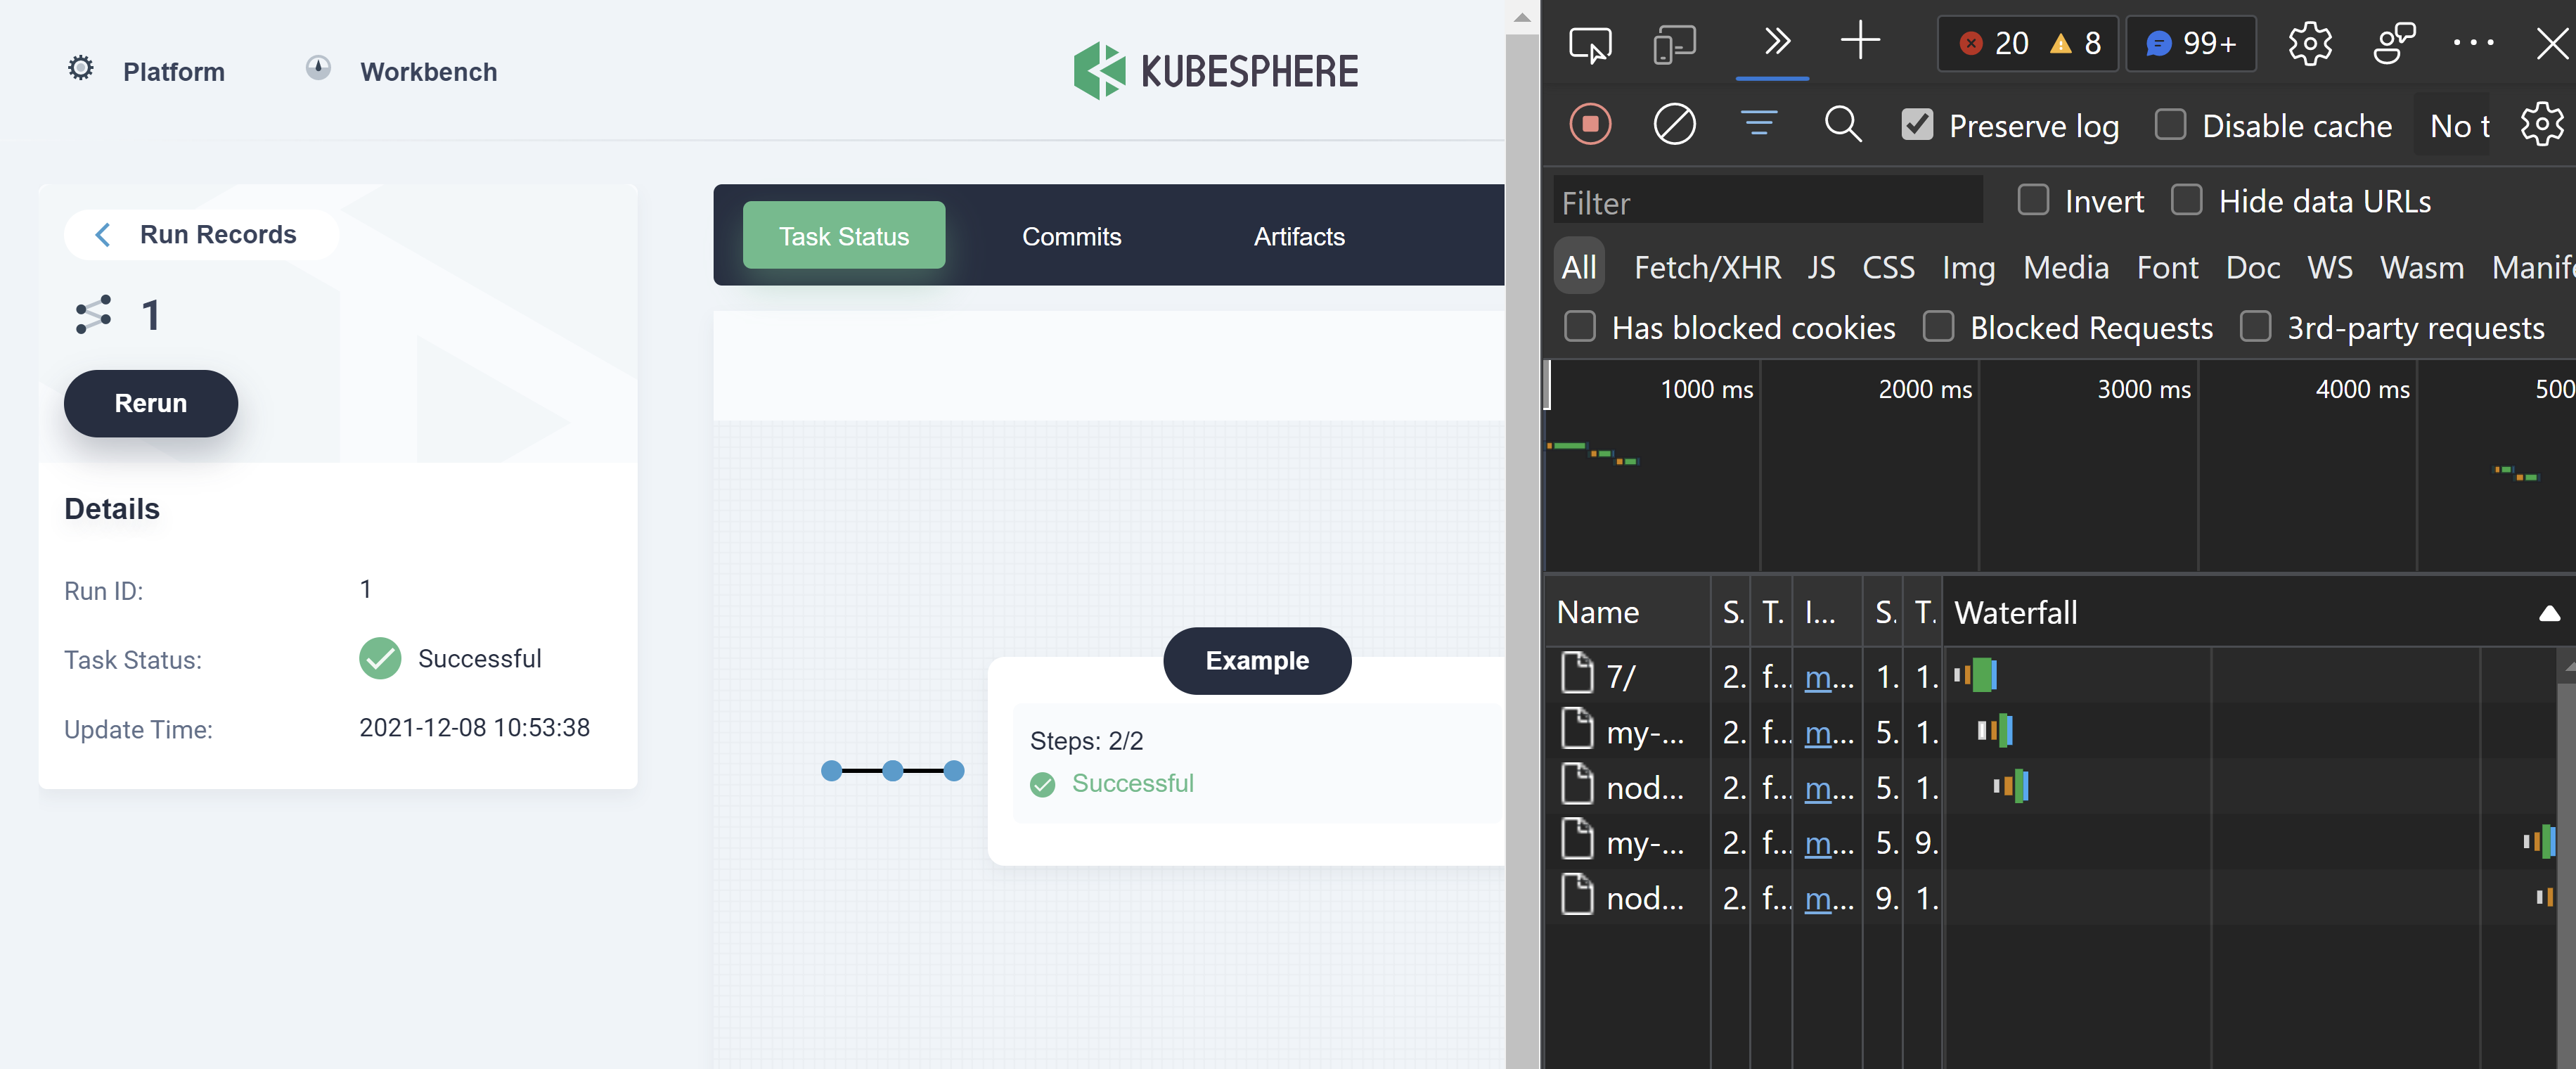Select the inspect element tool in DevTools
This screenshot has height=1069, width=2576.
click(1590, 44)
